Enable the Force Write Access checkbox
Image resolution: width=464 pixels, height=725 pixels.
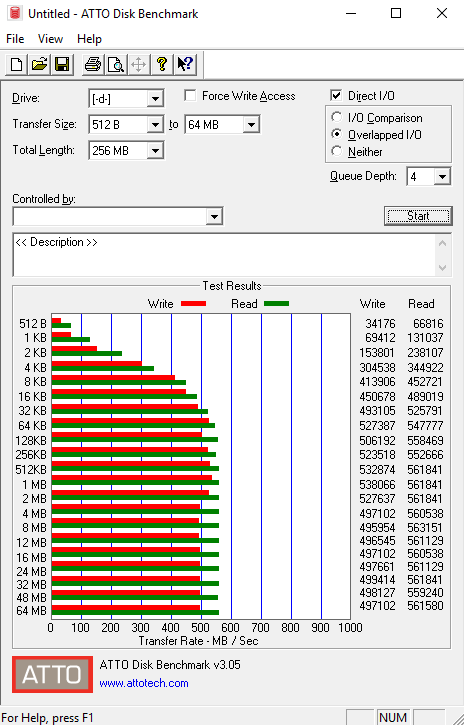[x=189, y=96]
